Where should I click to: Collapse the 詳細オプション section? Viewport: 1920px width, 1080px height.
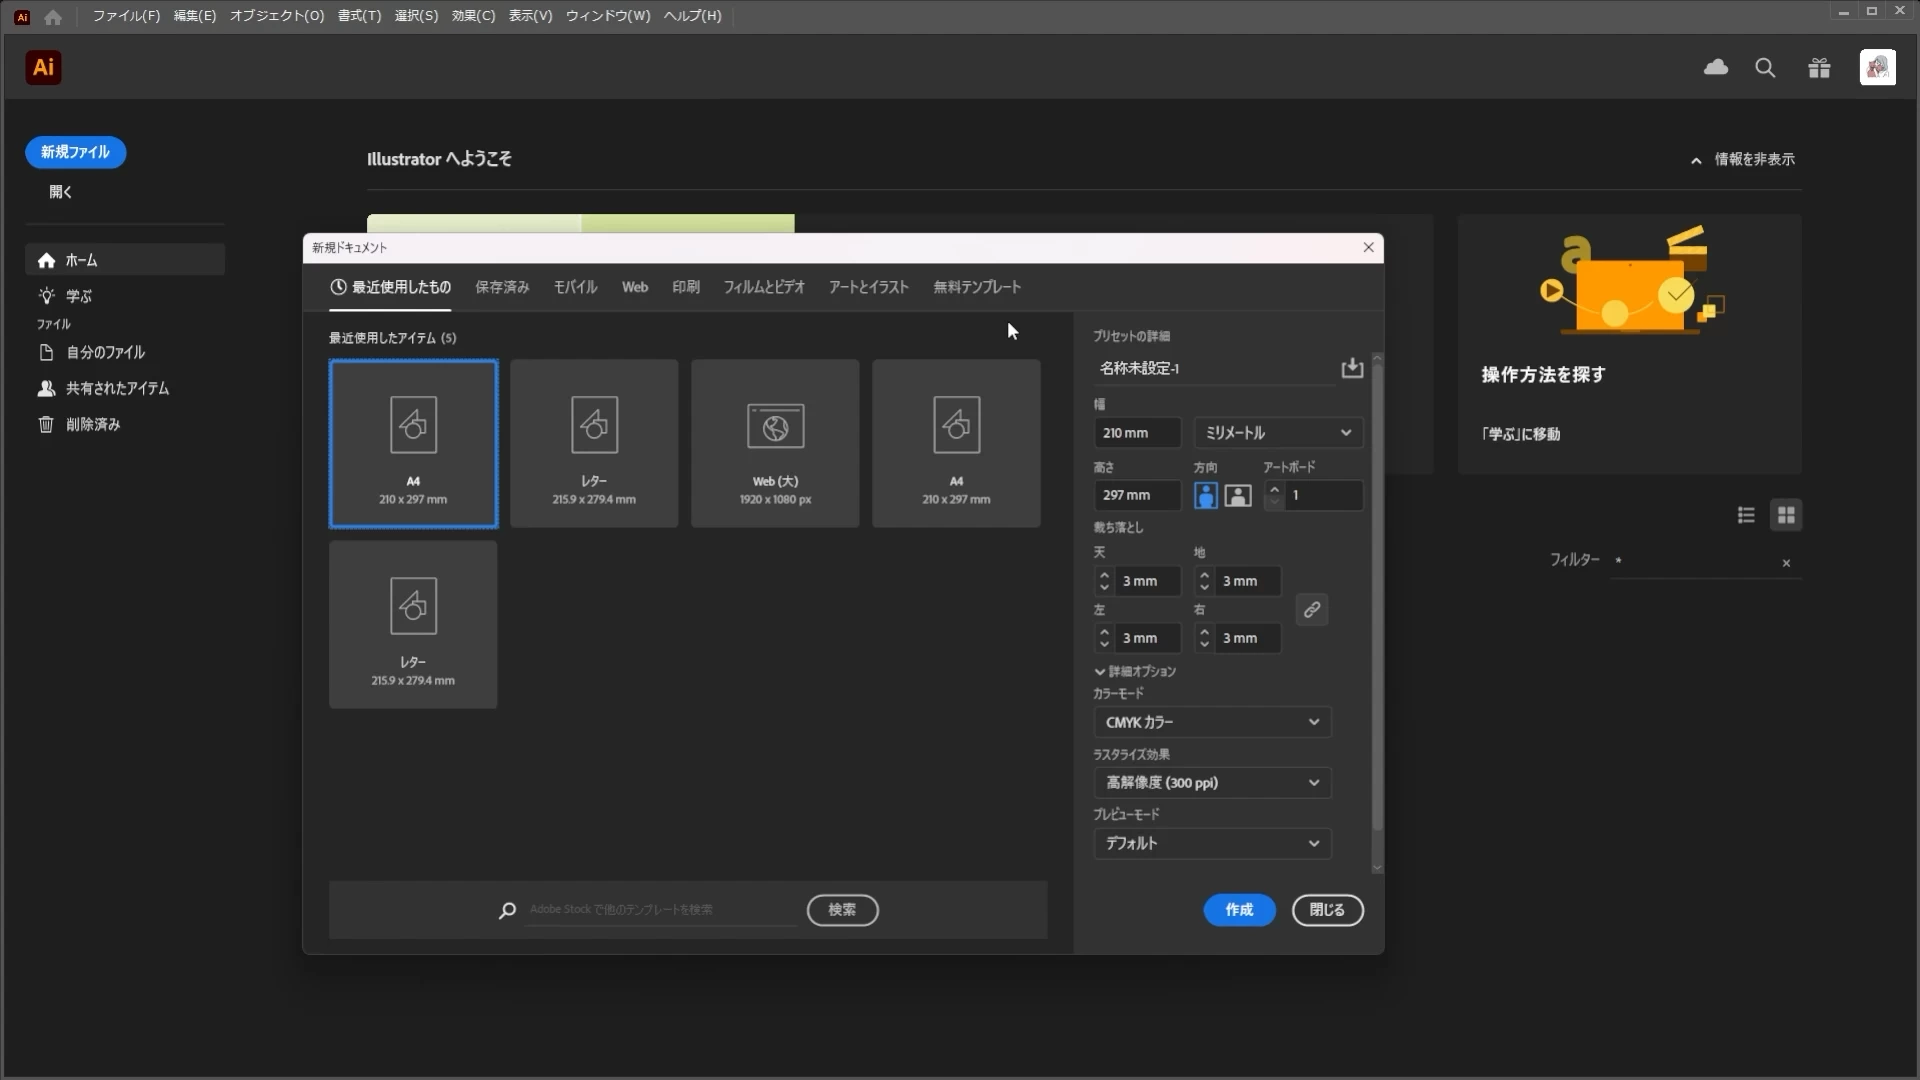point(1135,672)
